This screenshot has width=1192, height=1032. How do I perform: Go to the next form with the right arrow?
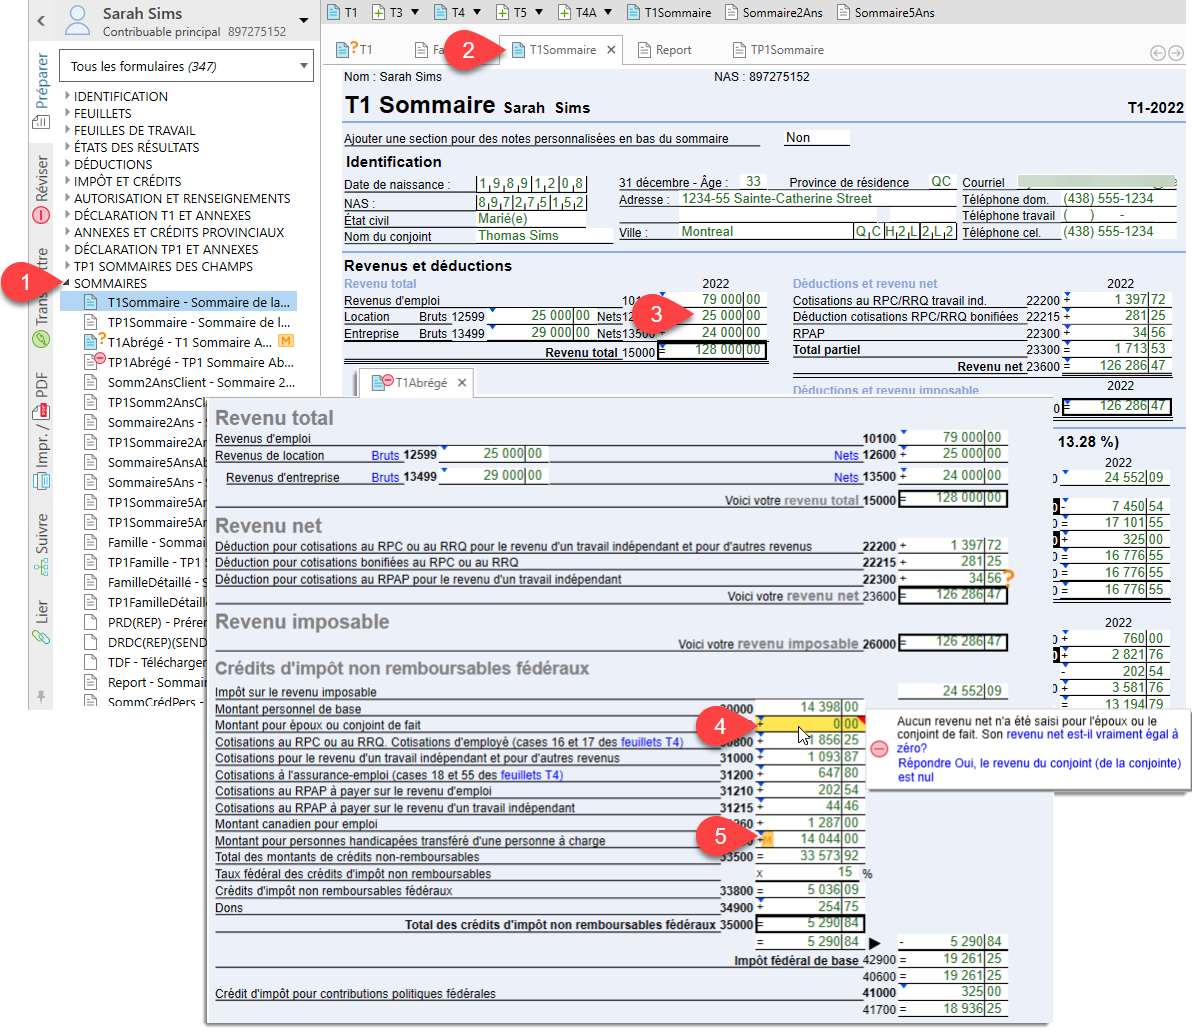[x=1175, y=52]
